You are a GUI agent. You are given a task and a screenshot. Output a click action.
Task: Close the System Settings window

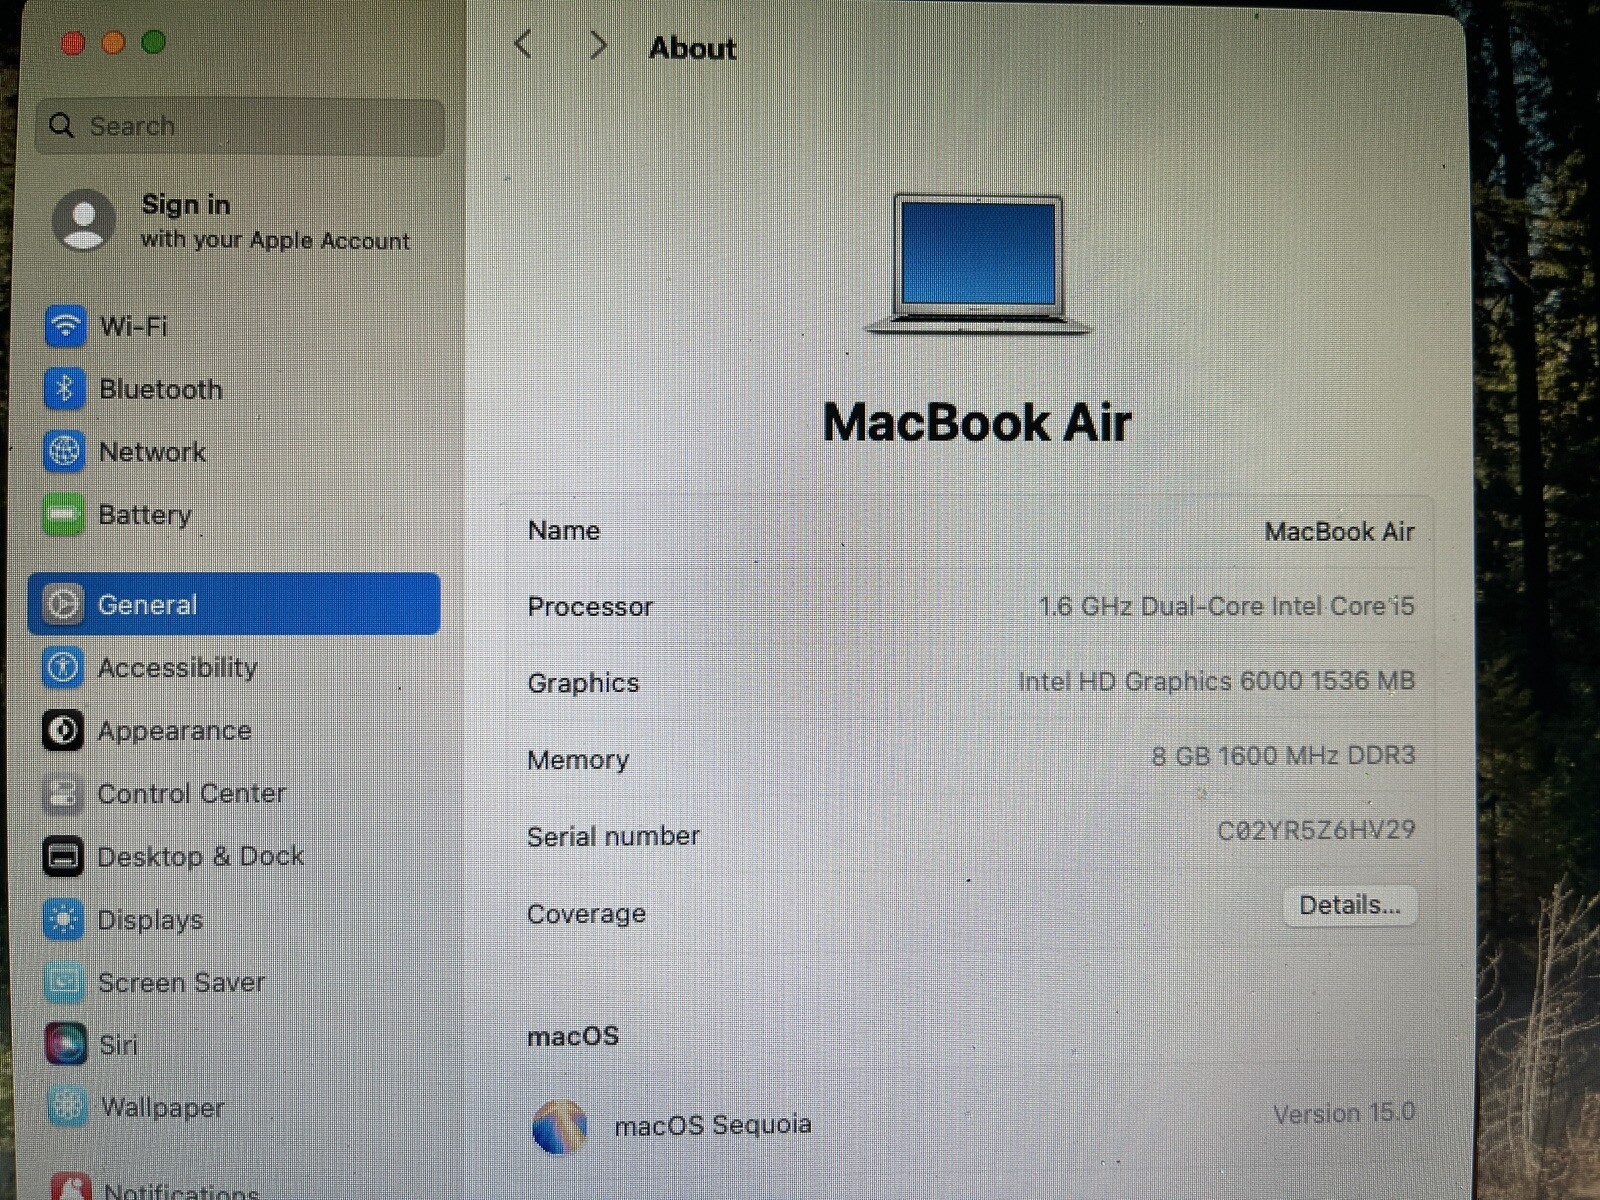[72, 43]
